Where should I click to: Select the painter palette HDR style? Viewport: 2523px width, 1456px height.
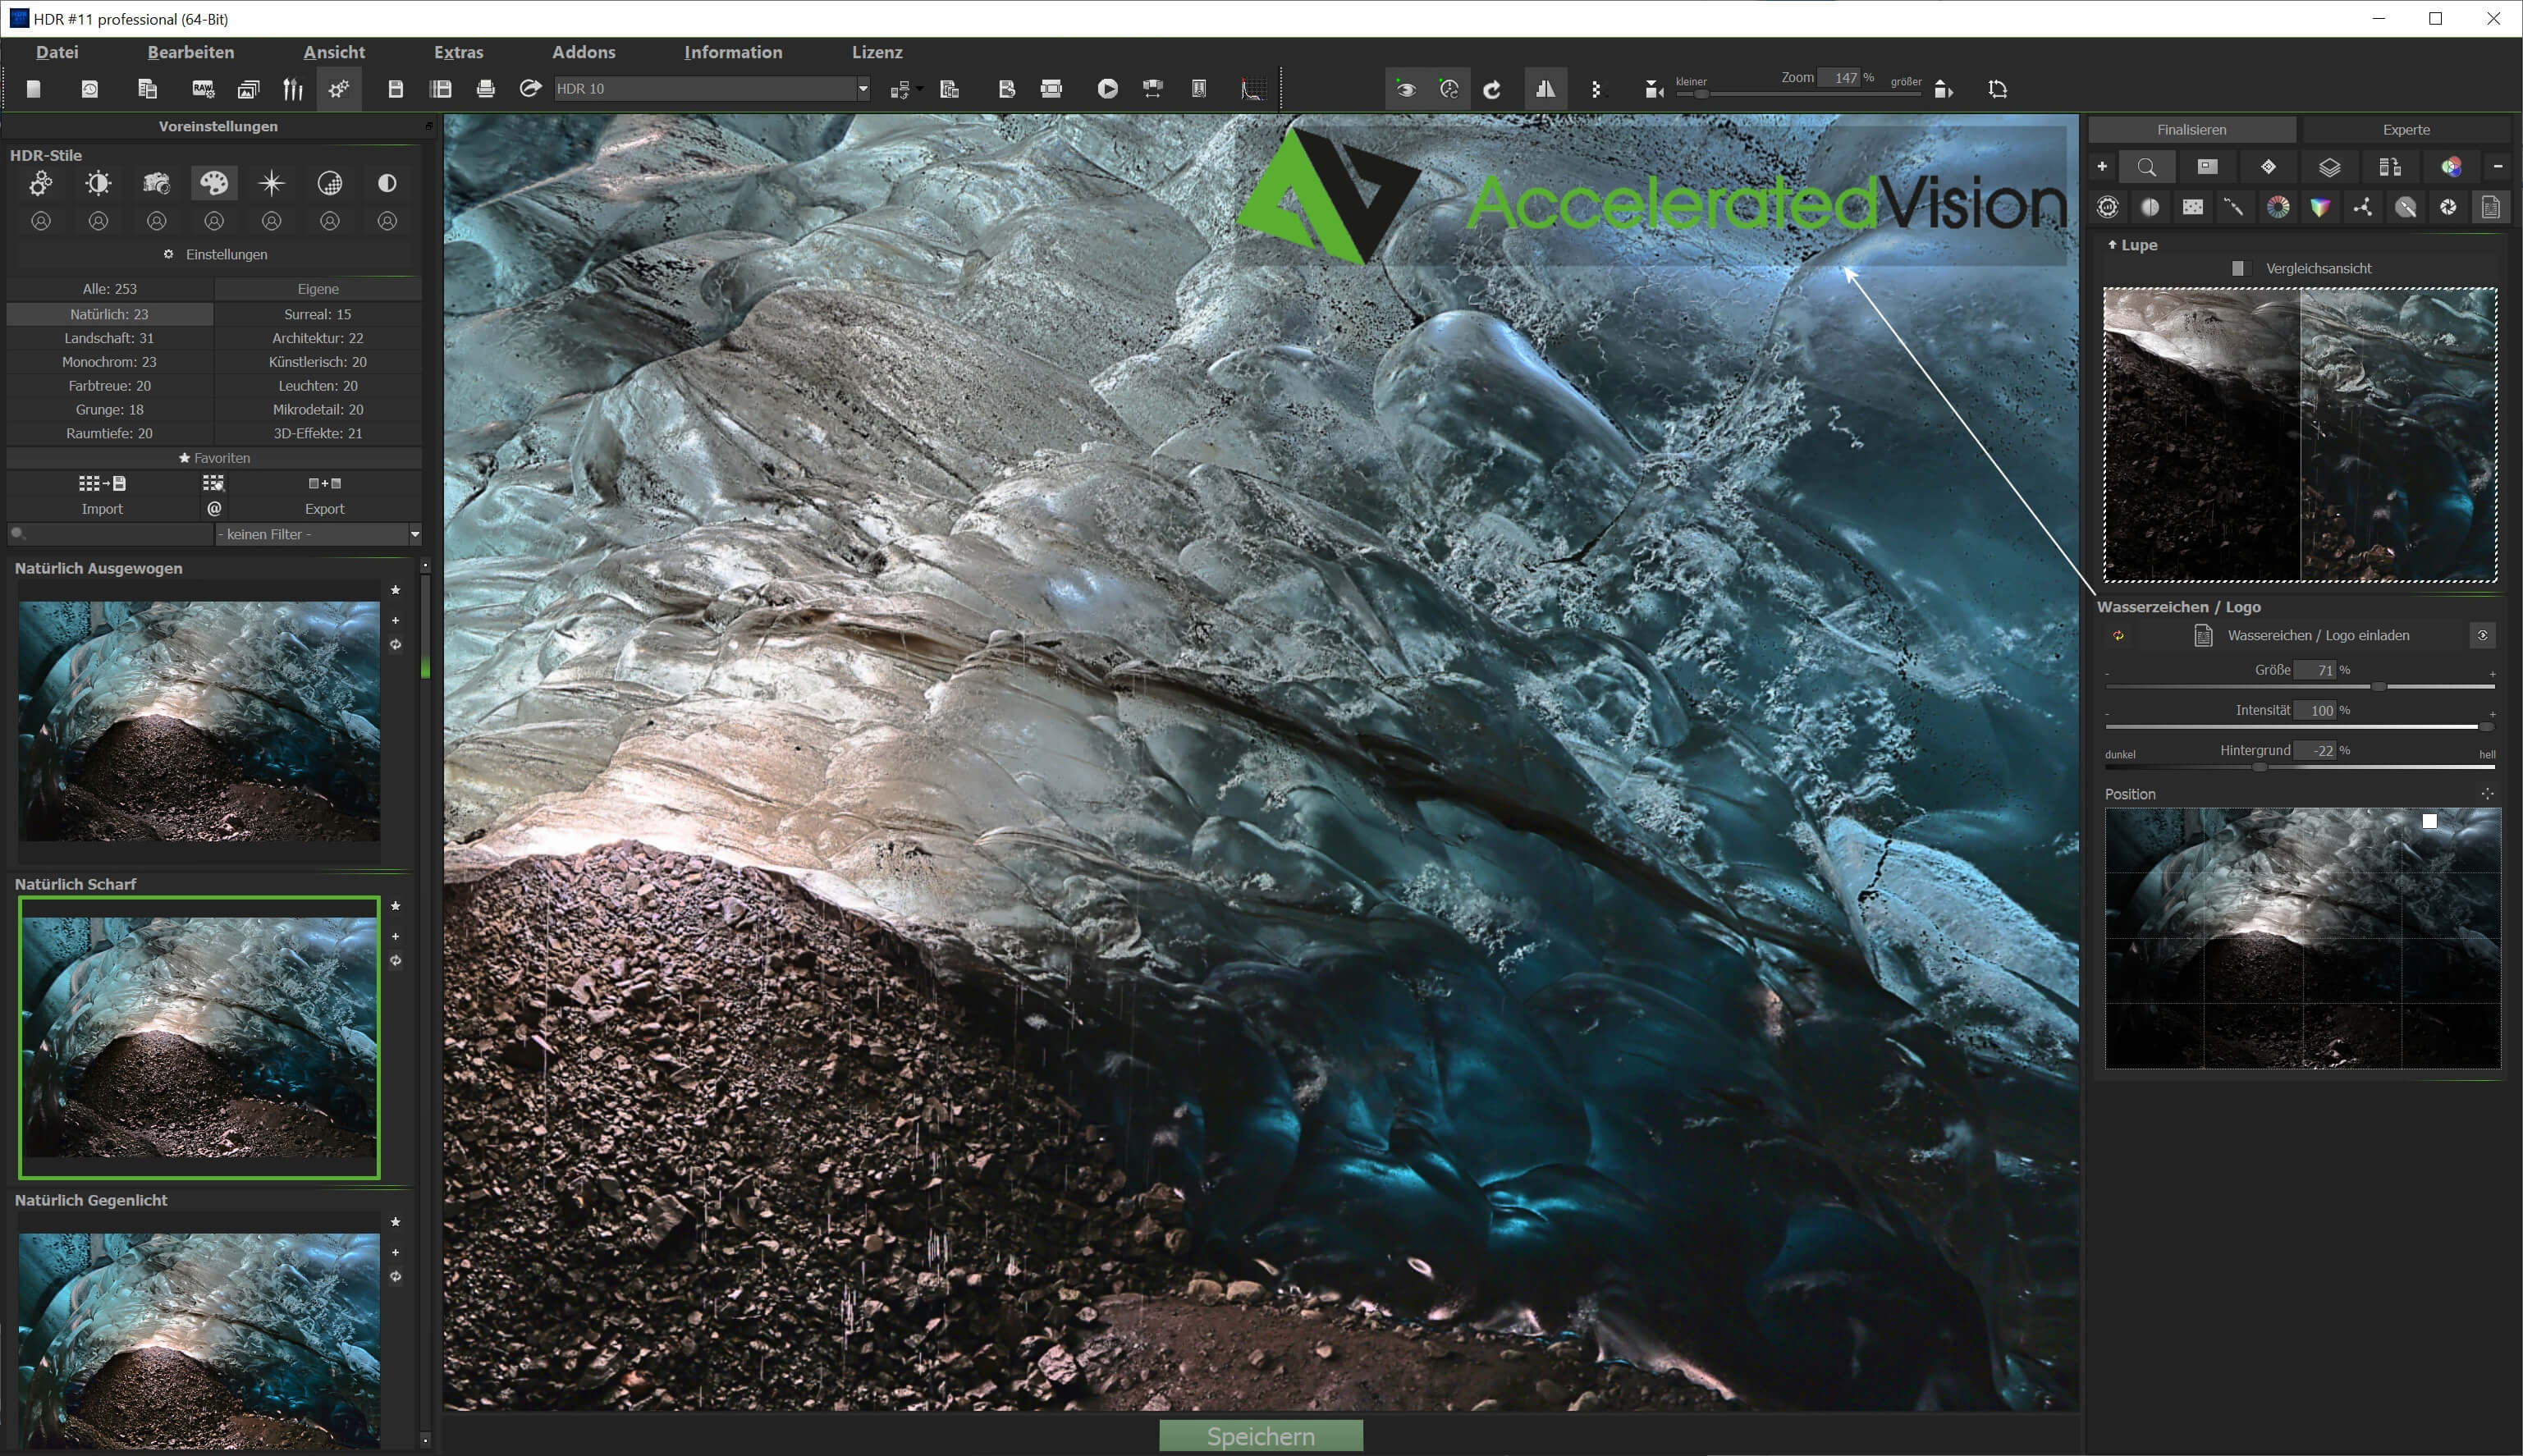pyautogui.click(x=214, y=183)
